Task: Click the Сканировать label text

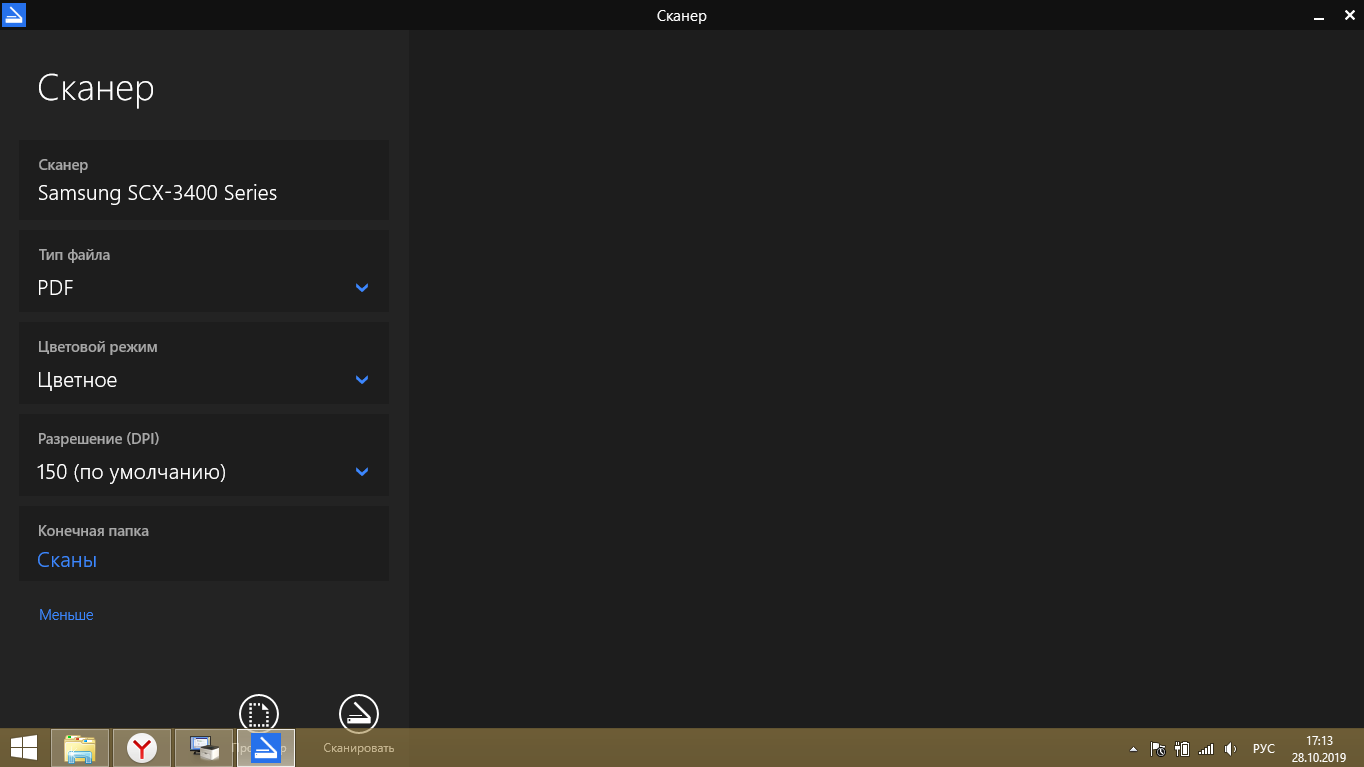Action: point(359,748)
